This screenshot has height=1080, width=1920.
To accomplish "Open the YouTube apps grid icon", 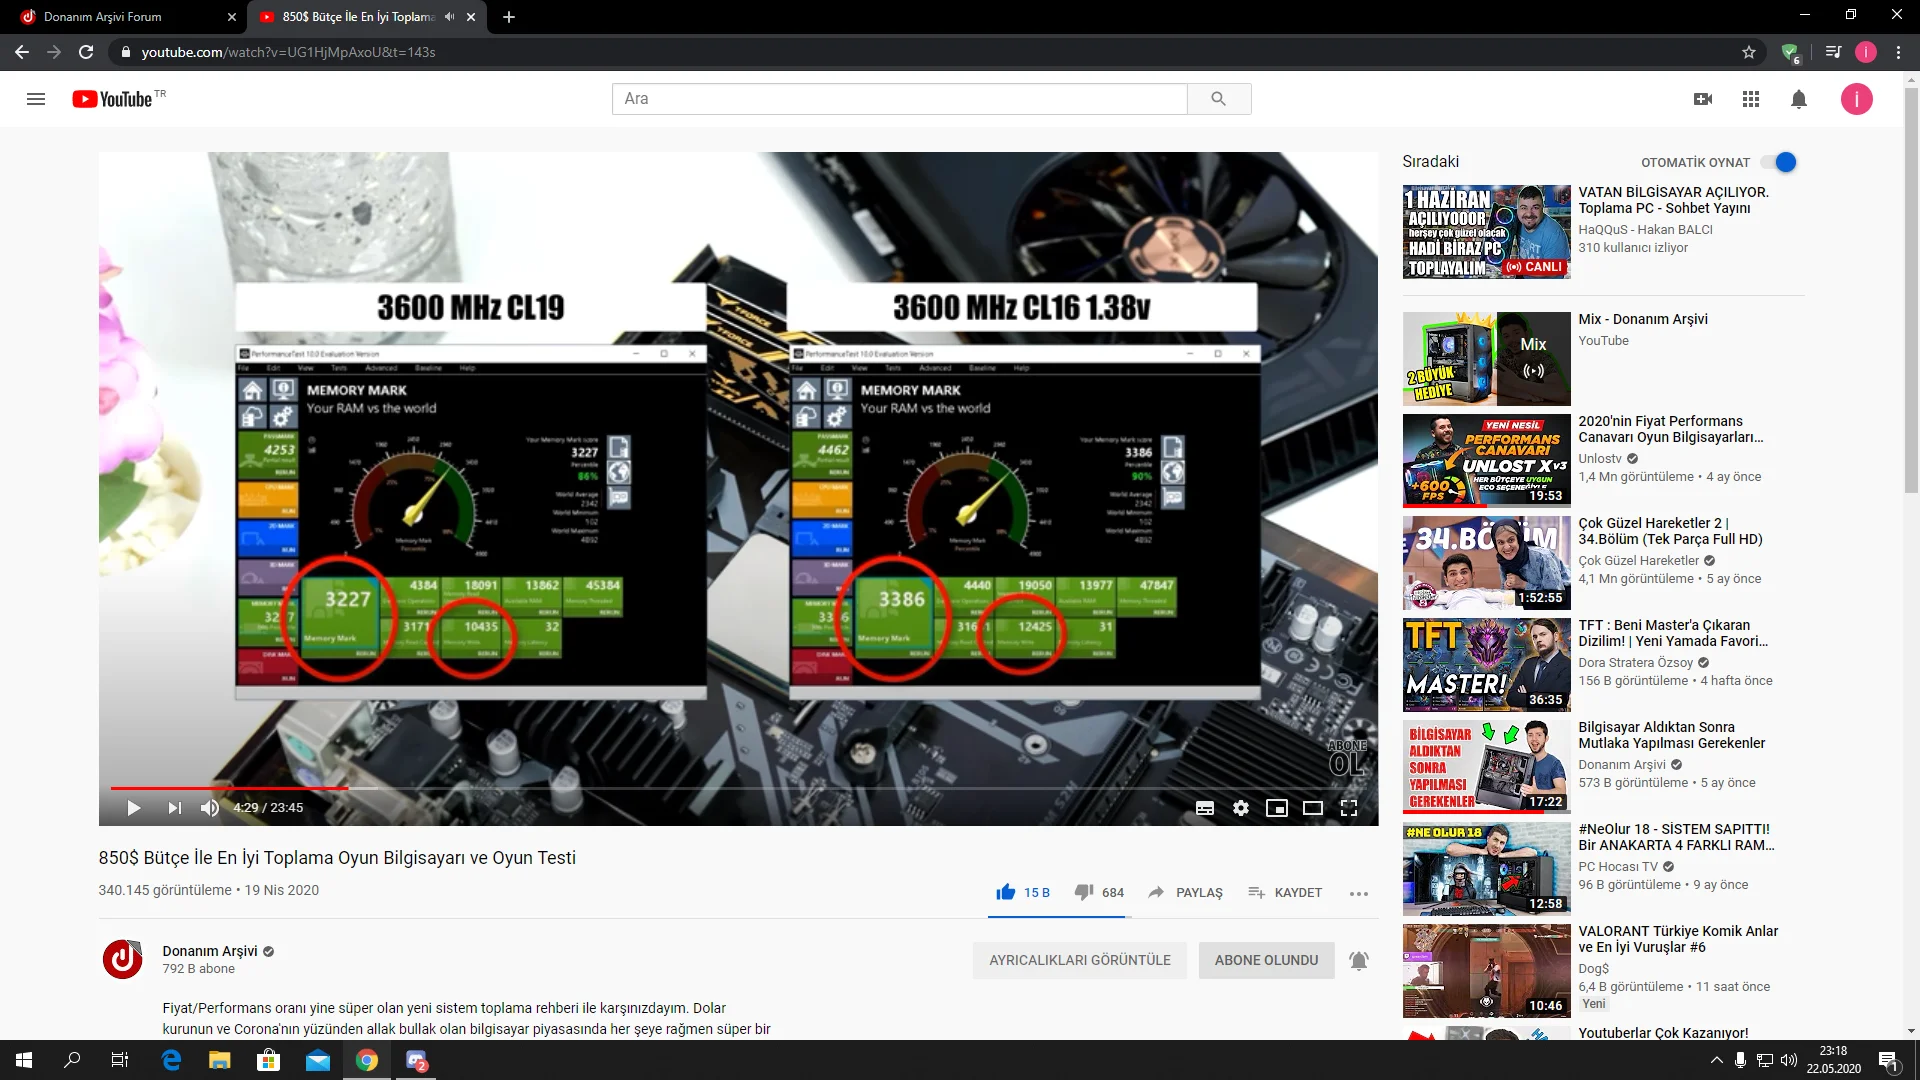I will click(1751, 99).
